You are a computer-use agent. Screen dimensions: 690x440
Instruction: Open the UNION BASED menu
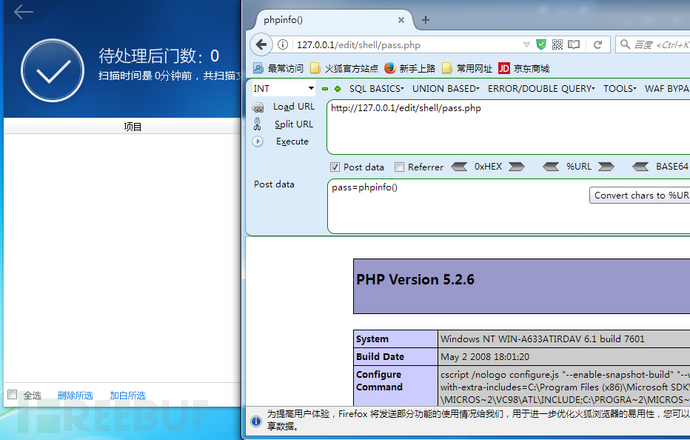(445, 89)
